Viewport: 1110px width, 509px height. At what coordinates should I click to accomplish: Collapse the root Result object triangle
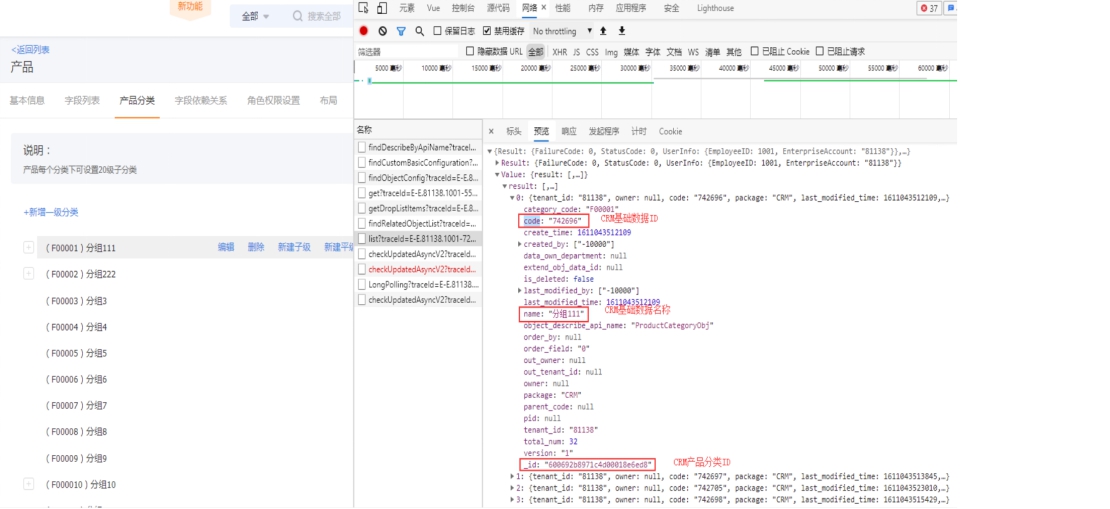click(x=490, y=151)
